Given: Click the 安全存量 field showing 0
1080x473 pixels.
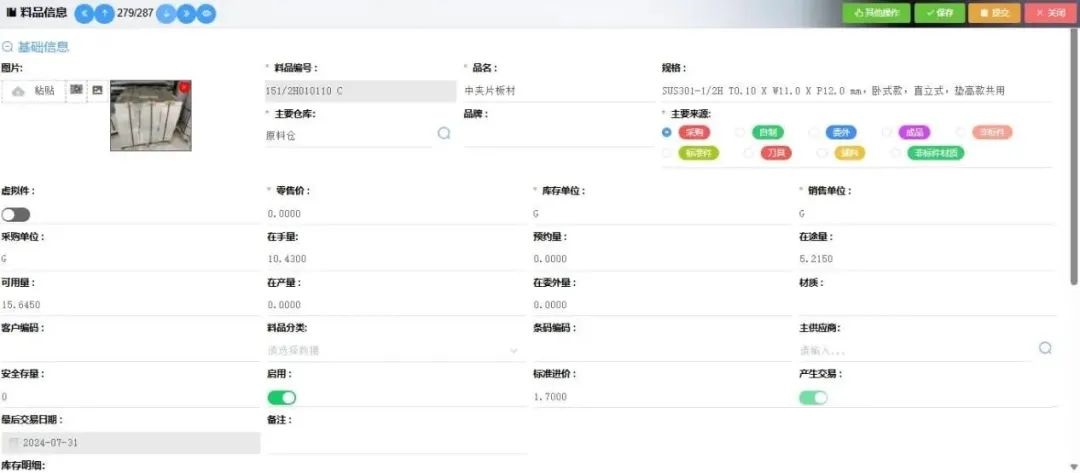Looking at the screenshot, I should point(131,397).
